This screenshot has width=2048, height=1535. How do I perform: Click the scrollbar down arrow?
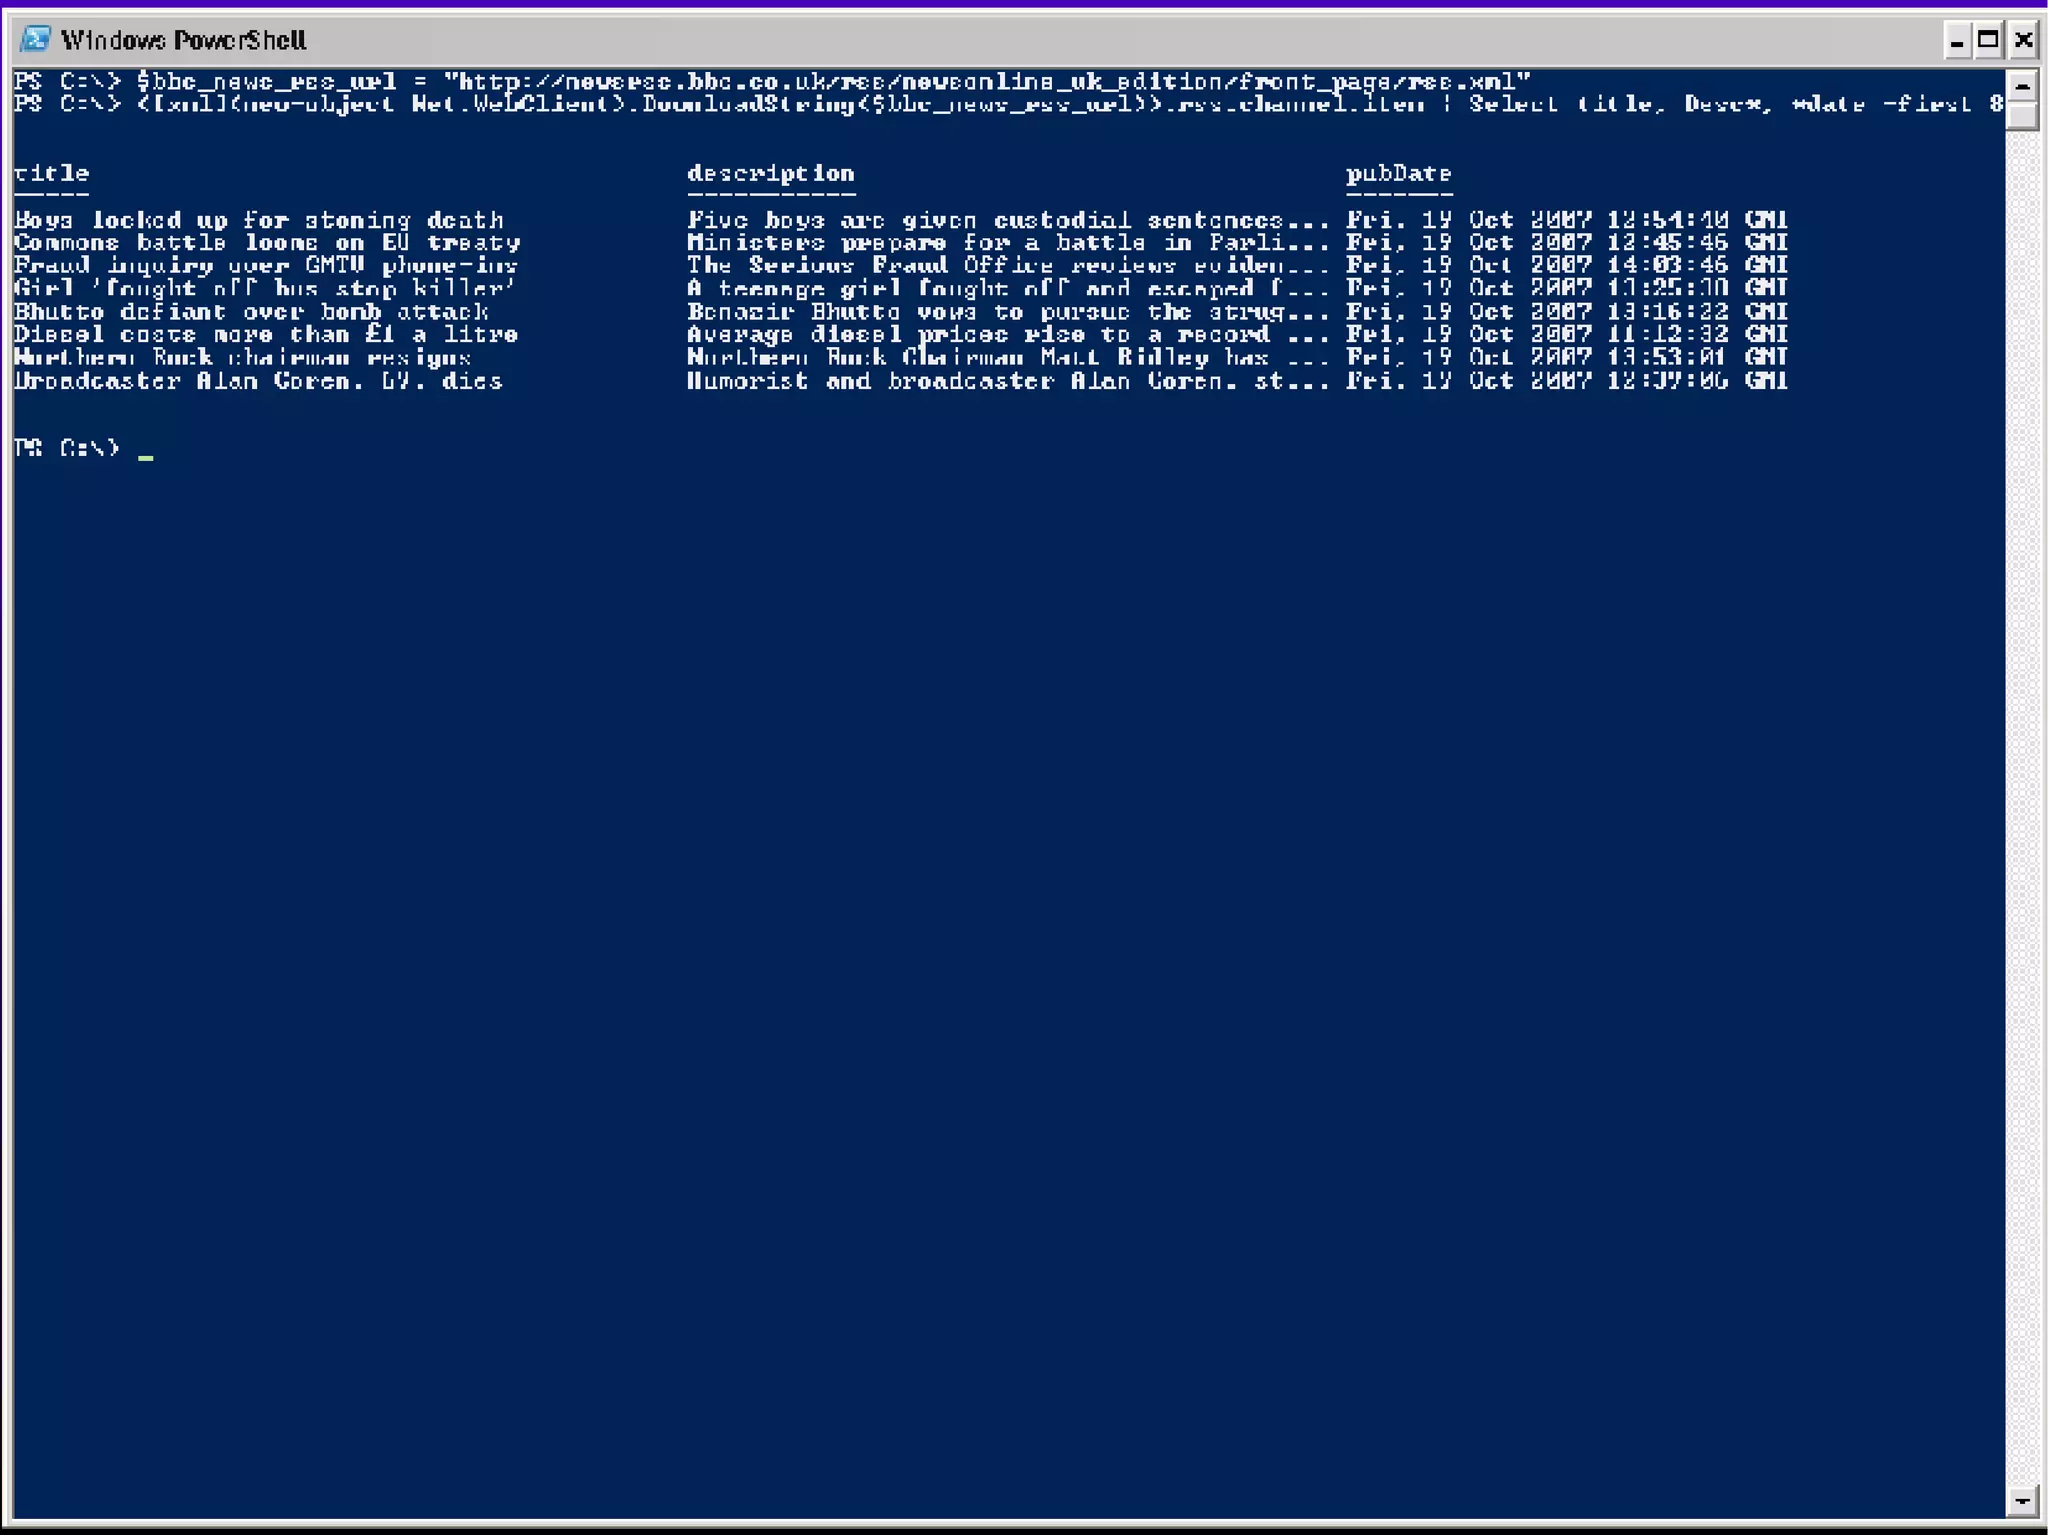[2021, 1500]
